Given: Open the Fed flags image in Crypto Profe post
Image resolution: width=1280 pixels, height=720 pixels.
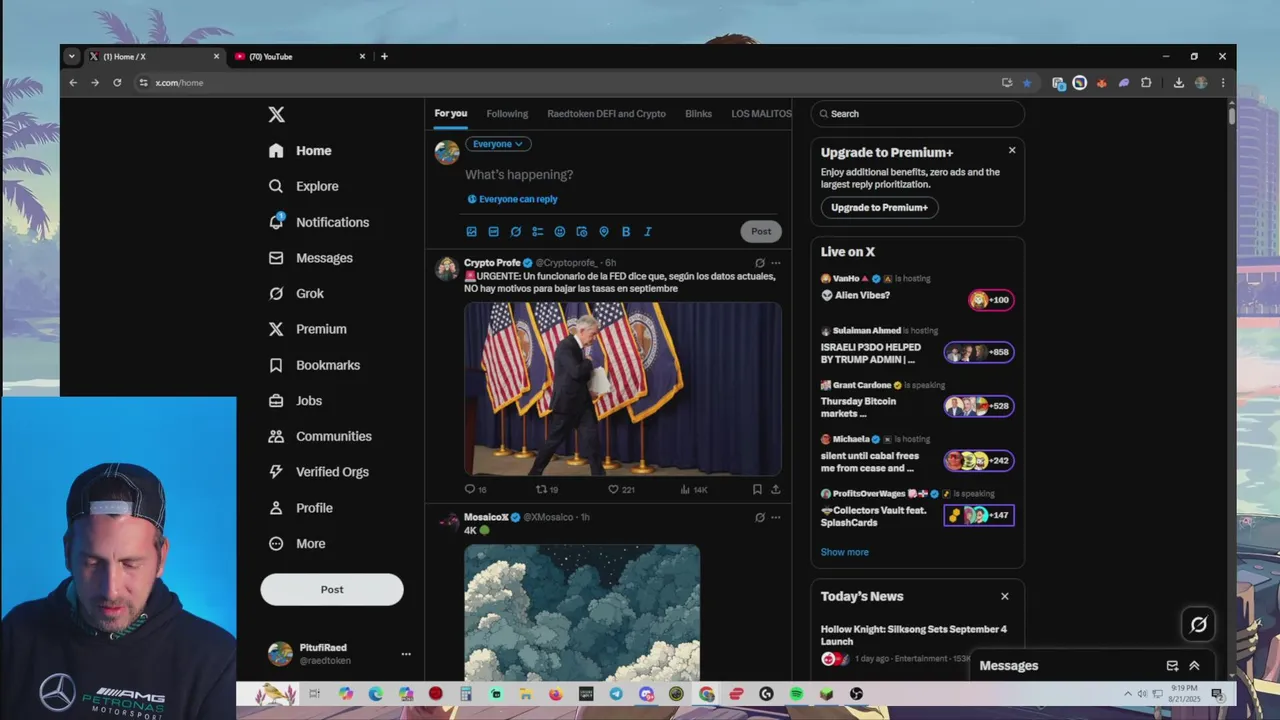Looking at the screenshot, I should [623, 389].
